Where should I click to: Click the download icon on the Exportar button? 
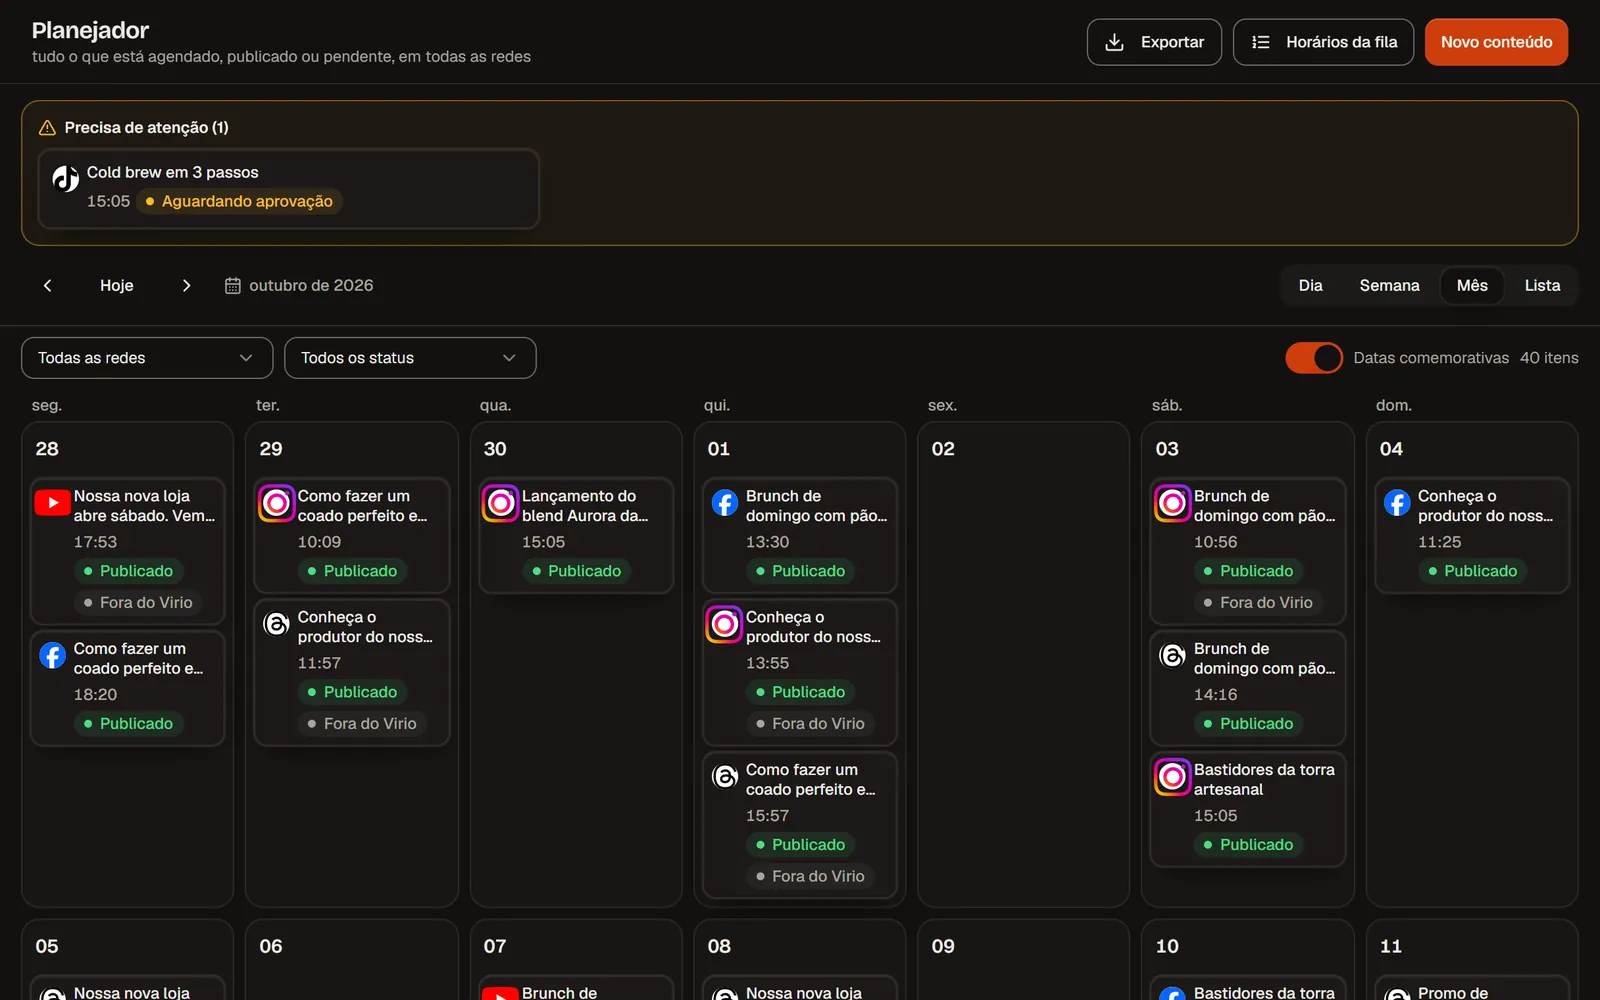(1114, 42)
